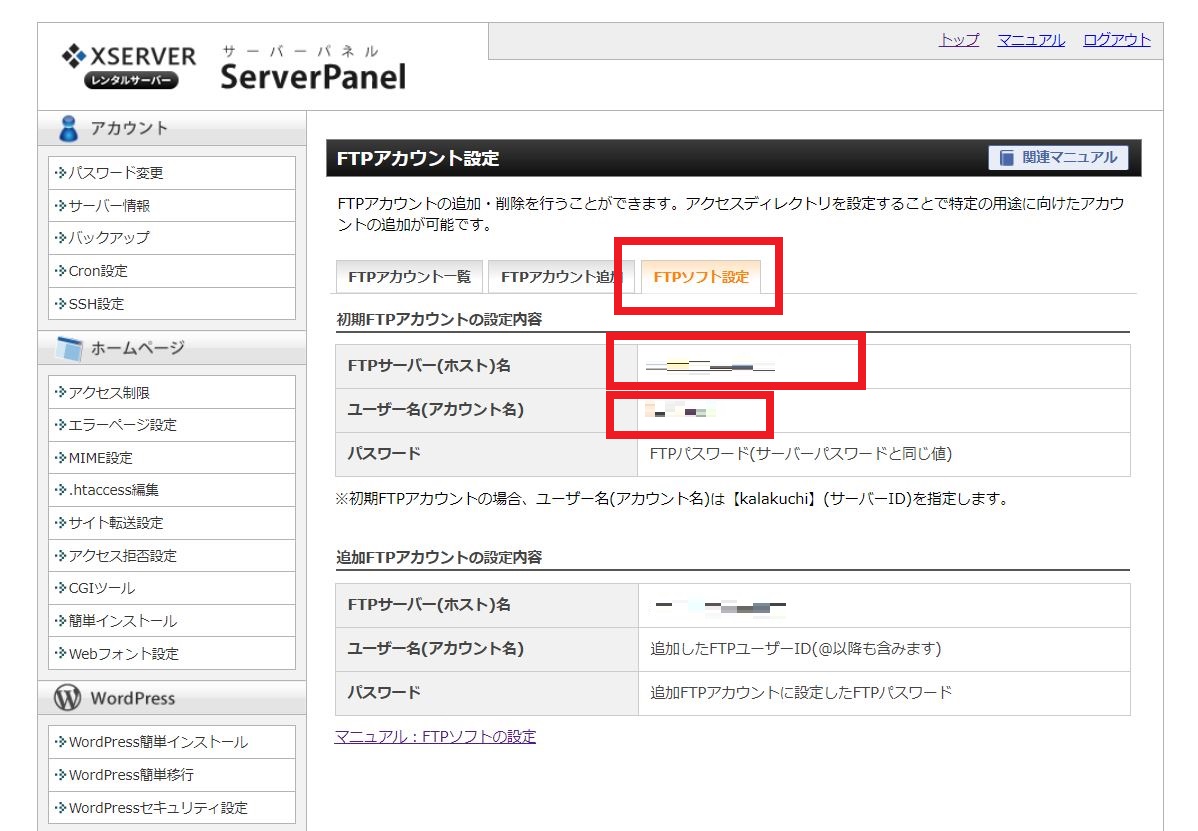Click ログアウト to log out
The height and width of the screenshot is (831, 1198).
click(x=1116, y=40)
